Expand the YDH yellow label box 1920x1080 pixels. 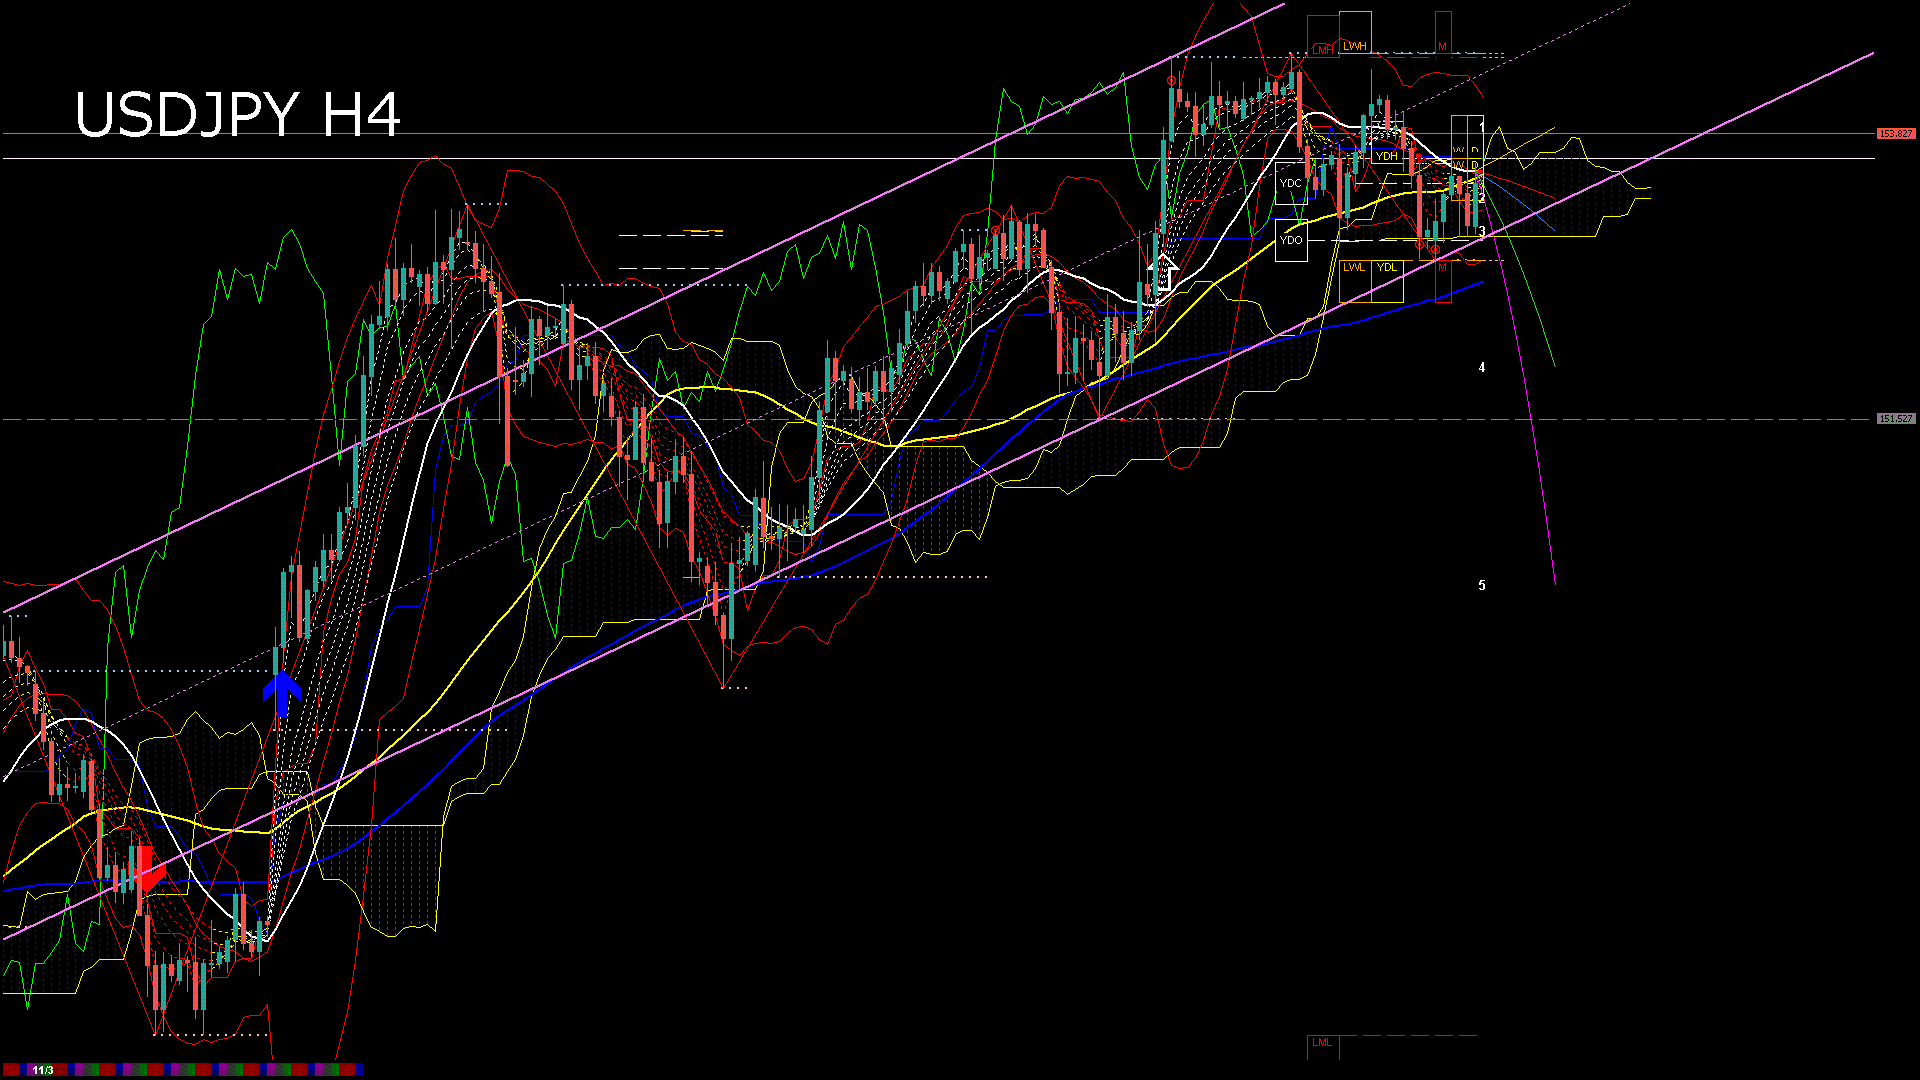click(1387, 157)
